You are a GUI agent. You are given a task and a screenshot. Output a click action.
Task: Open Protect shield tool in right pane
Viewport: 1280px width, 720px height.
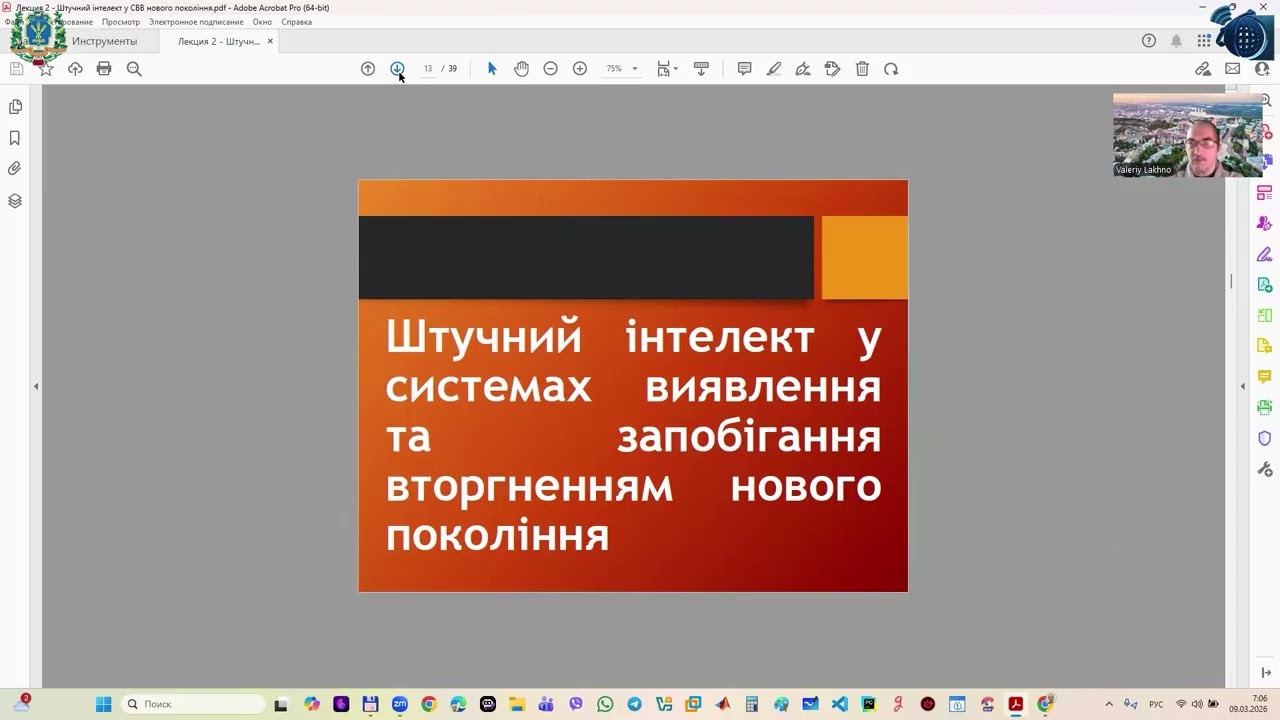click(x=1264, y=439)
